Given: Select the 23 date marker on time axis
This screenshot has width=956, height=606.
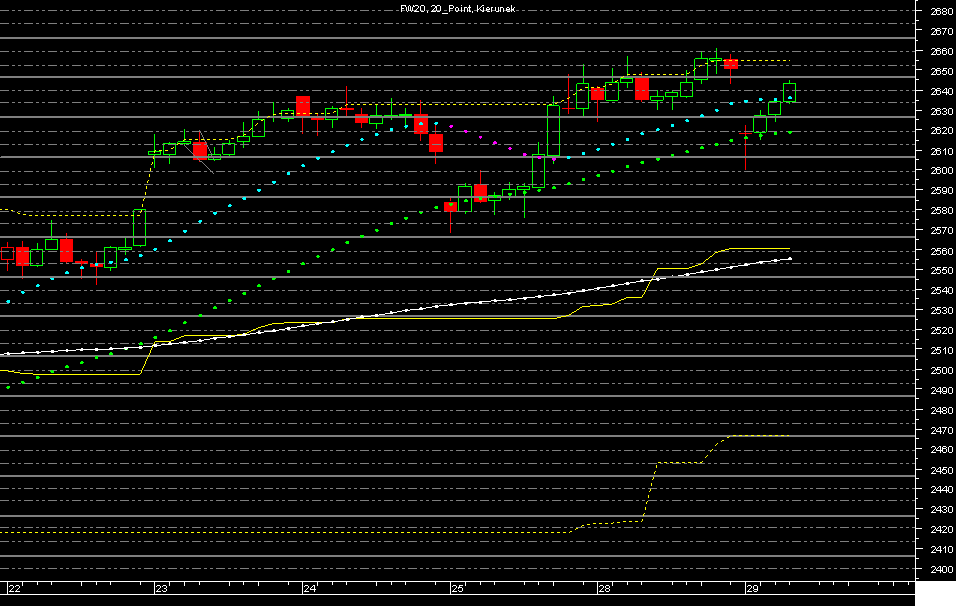Looking at the screenshot, I should coord(162,588).
